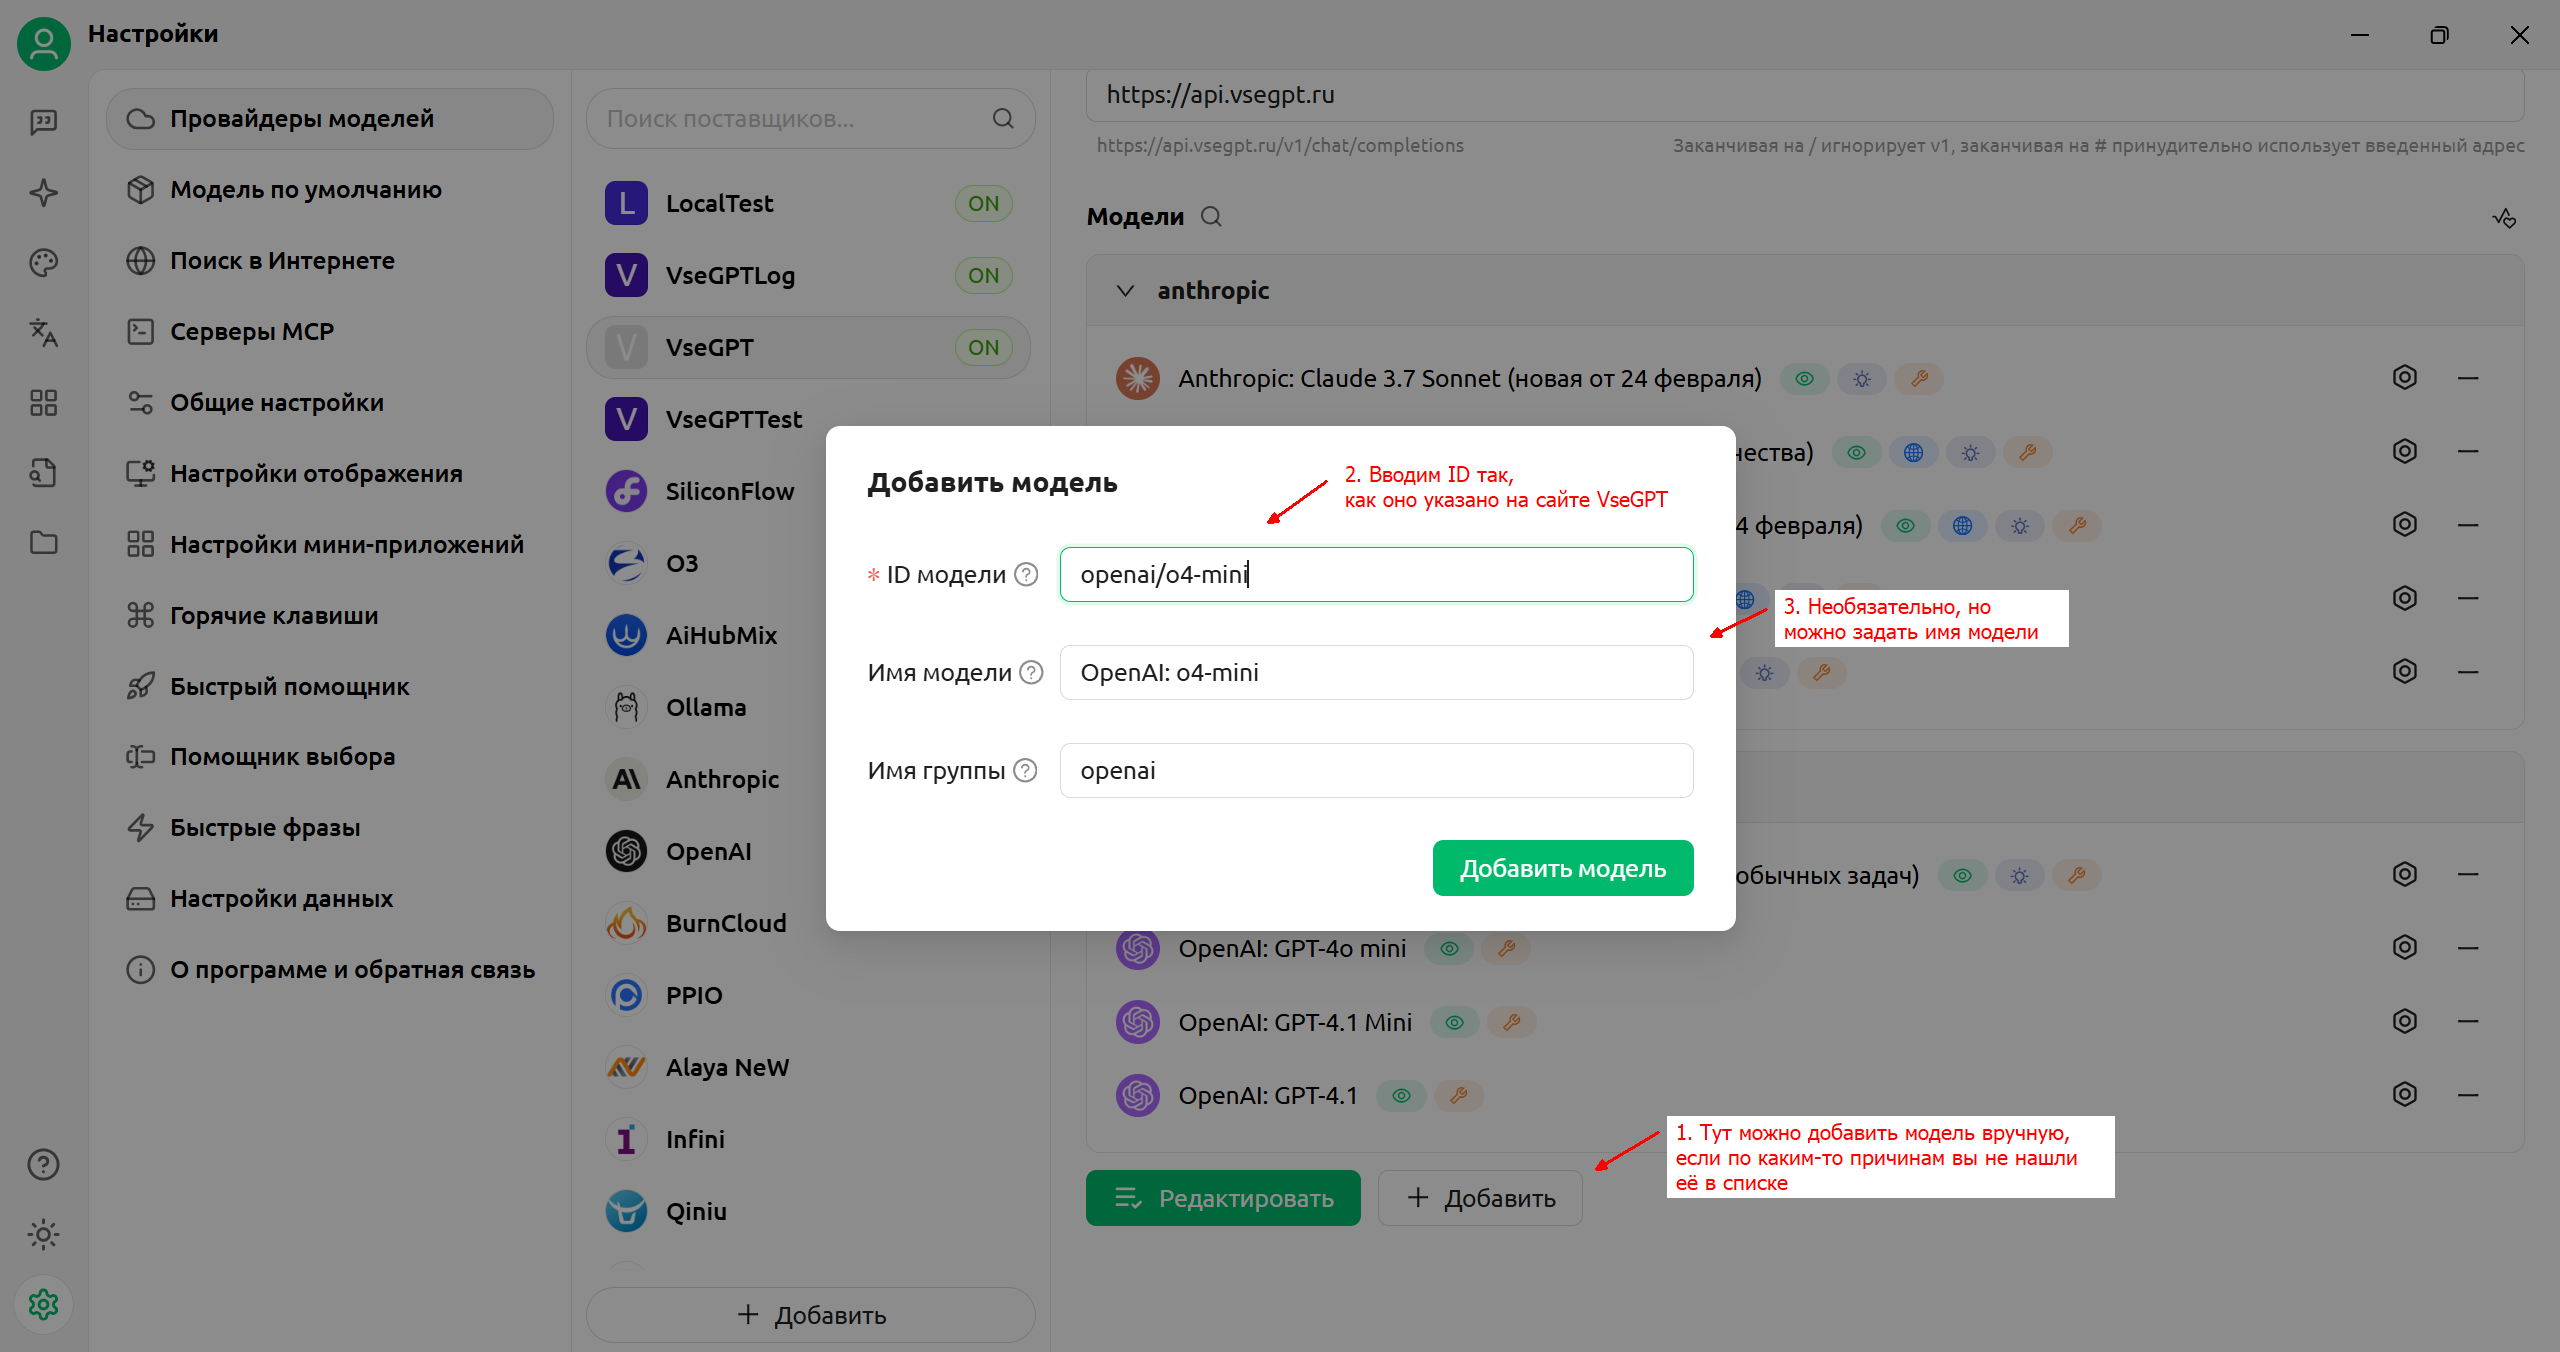
Task: Click the provider search magnifier icon
Action: click(x=1003, y=119)
